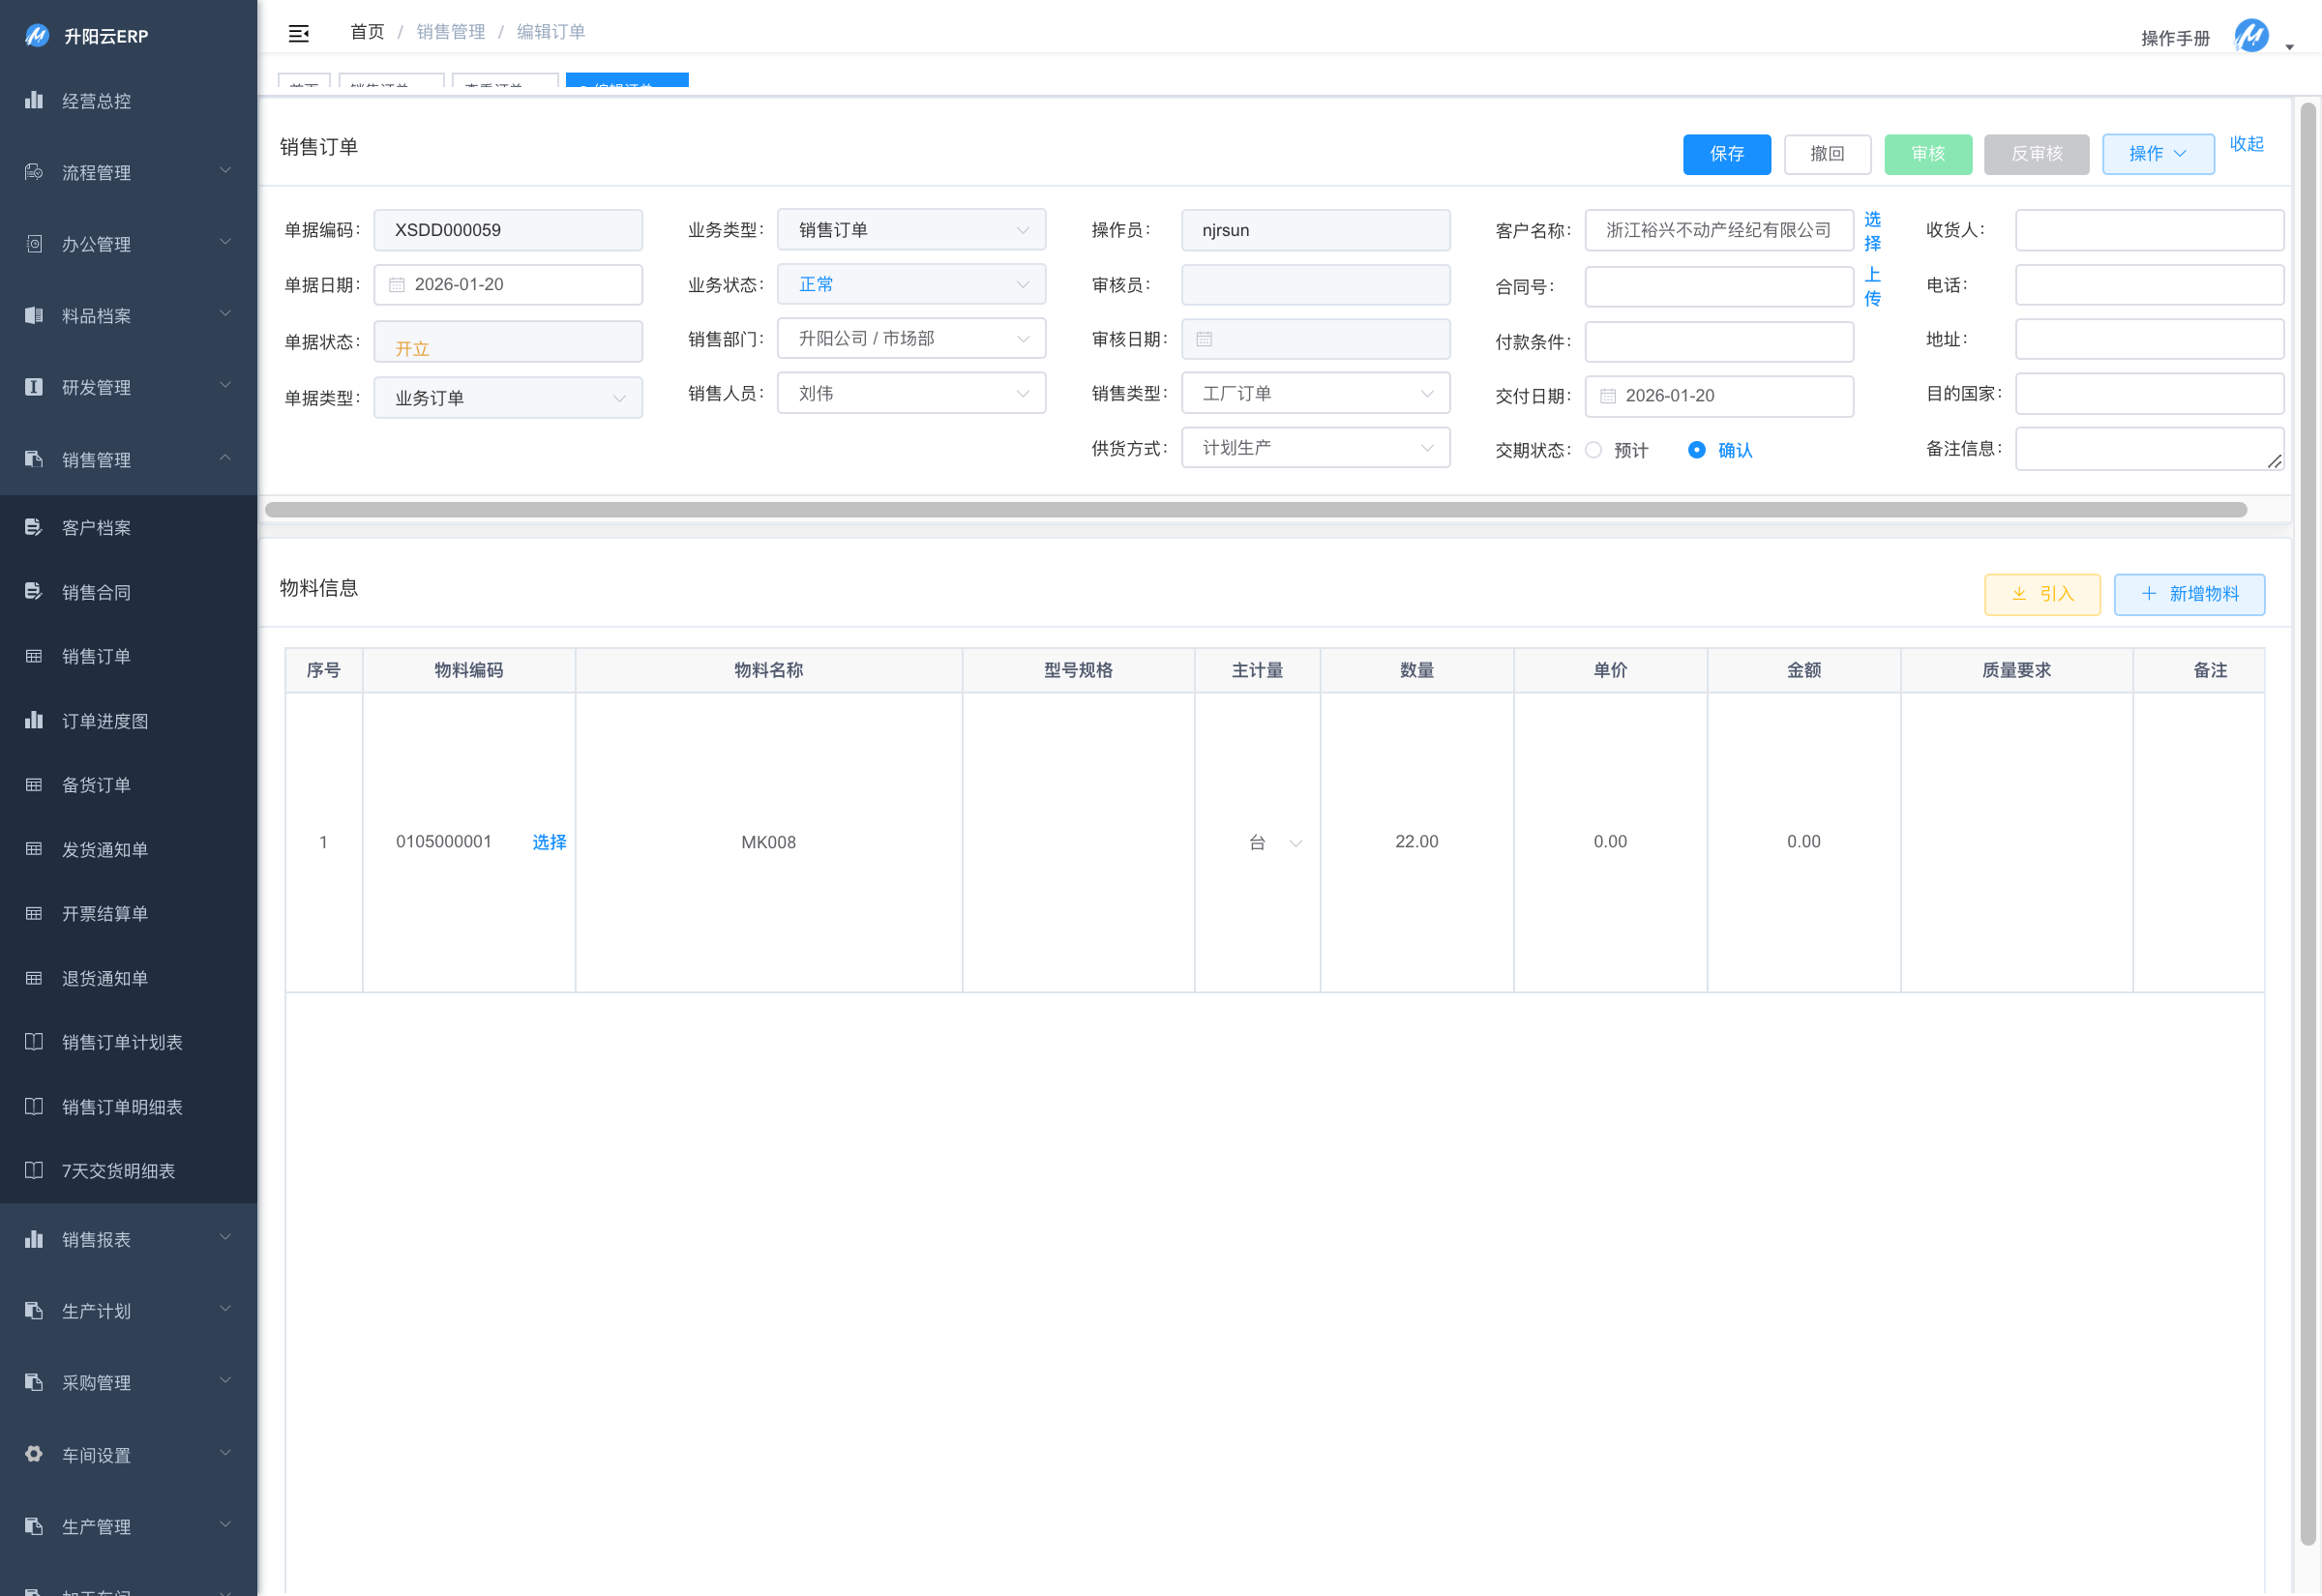Click the 销售订单计划表 book icon
The width and height of the screenshot is (2322, 1596).
pos(34,1042)
